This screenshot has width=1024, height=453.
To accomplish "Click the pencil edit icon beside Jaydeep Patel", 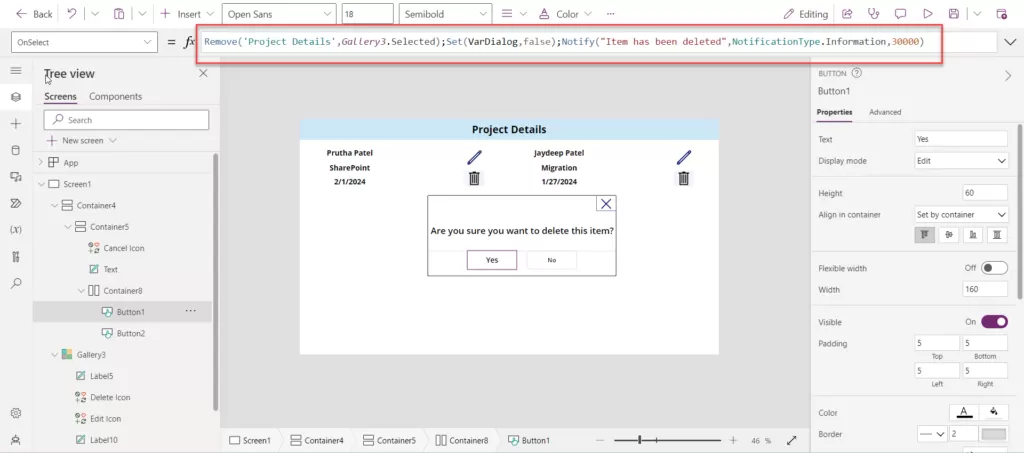I will coord(683,157).
